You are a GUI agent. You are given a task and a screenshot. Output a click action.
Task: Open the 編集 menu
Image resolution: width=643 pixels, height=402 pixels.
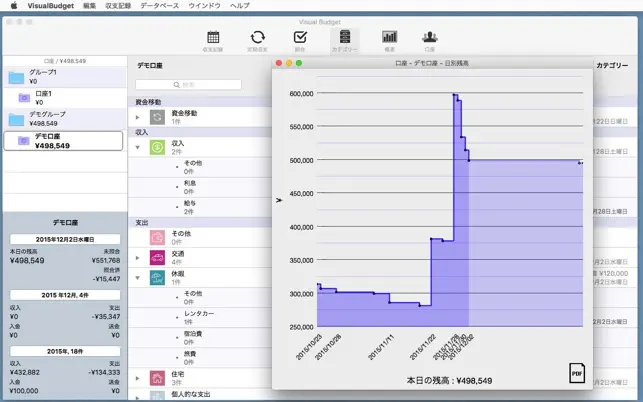[89, 5]
